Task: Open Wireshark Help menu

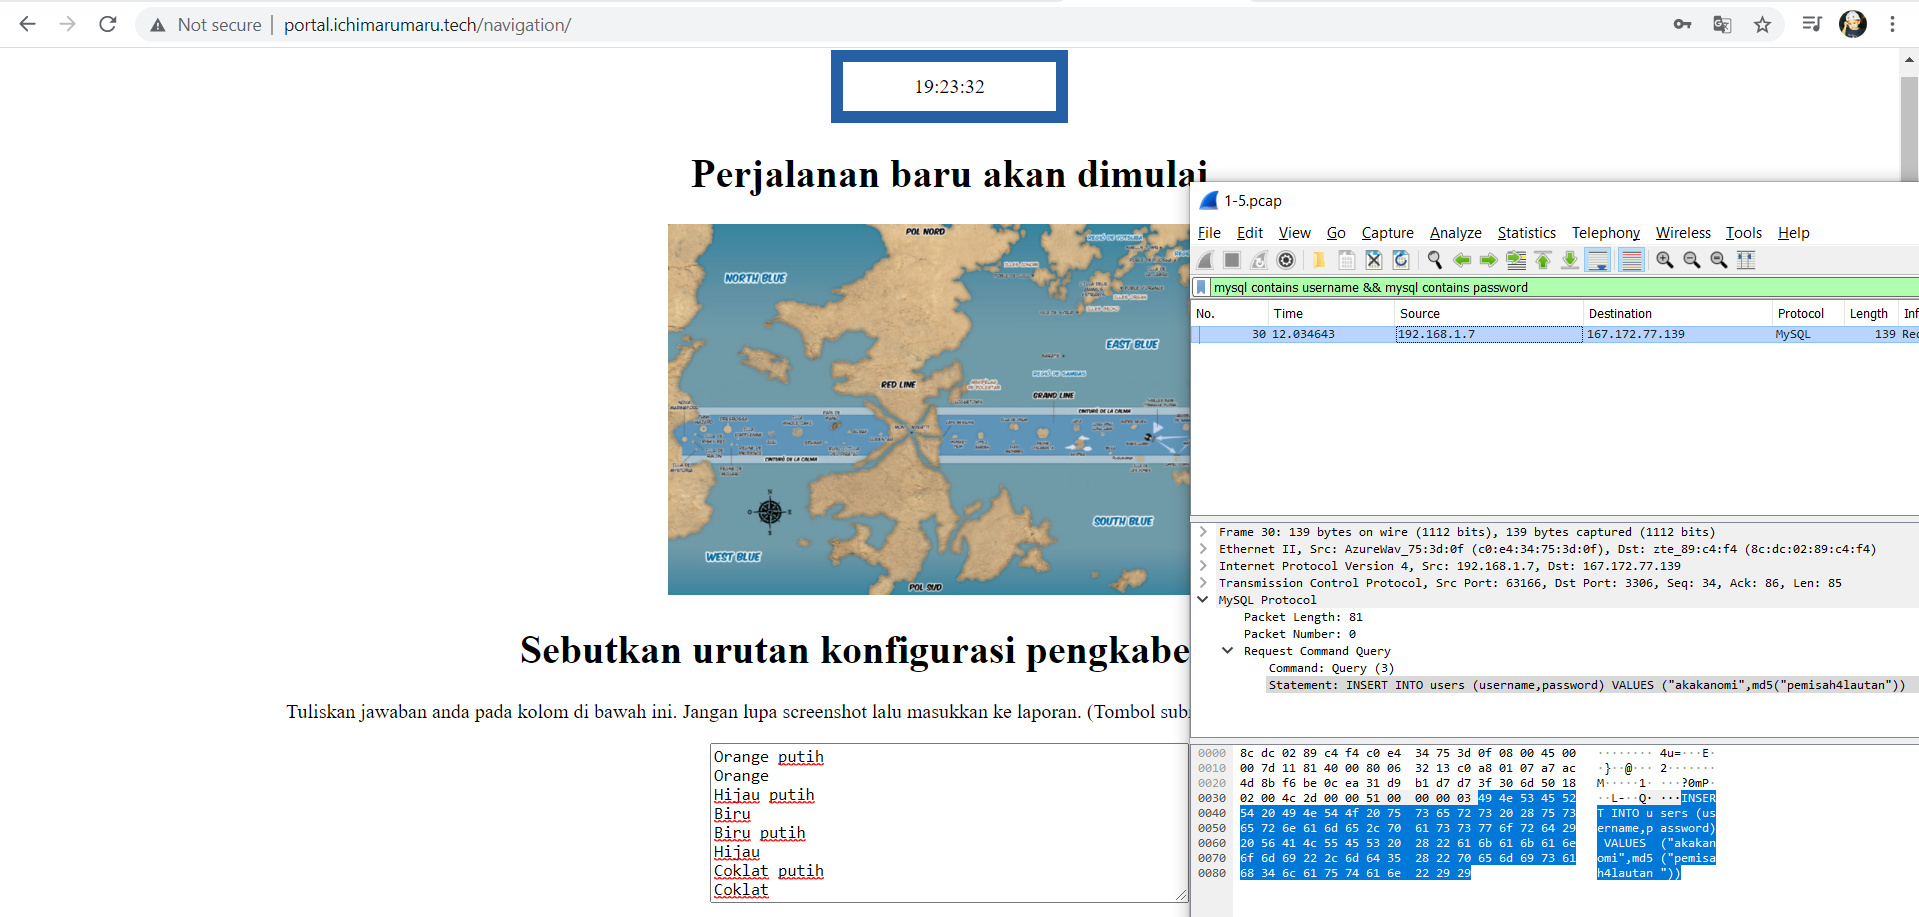Action: click(x=1793, y=233)
